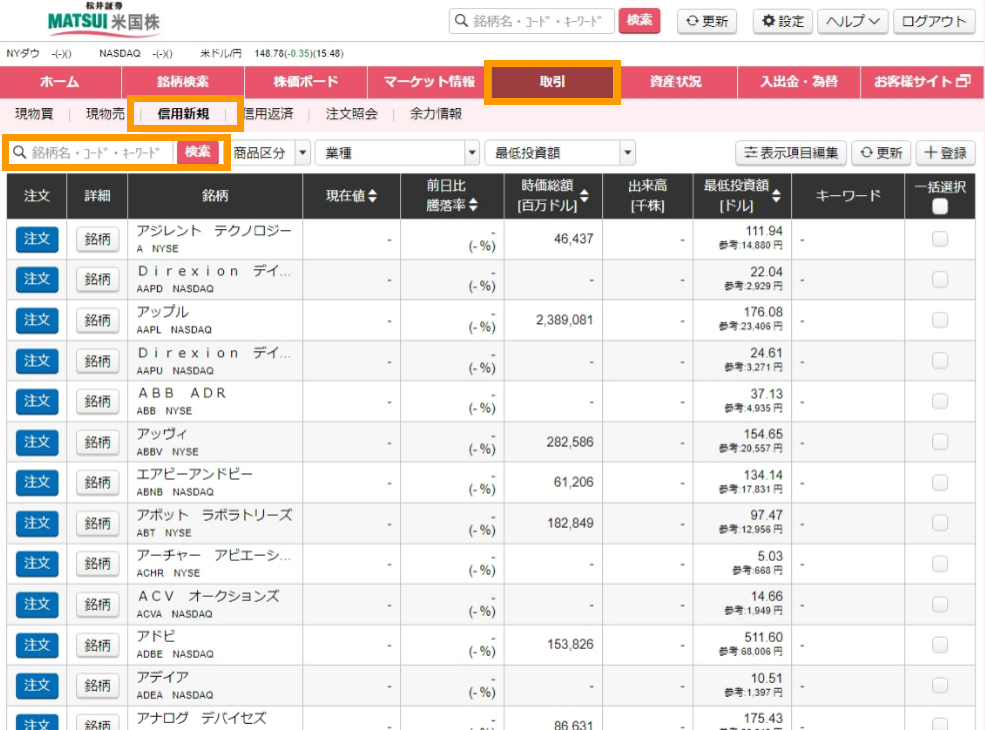Click the sort arrows on 前日比騰落率 column
The image size is (985, 730).
473,205
